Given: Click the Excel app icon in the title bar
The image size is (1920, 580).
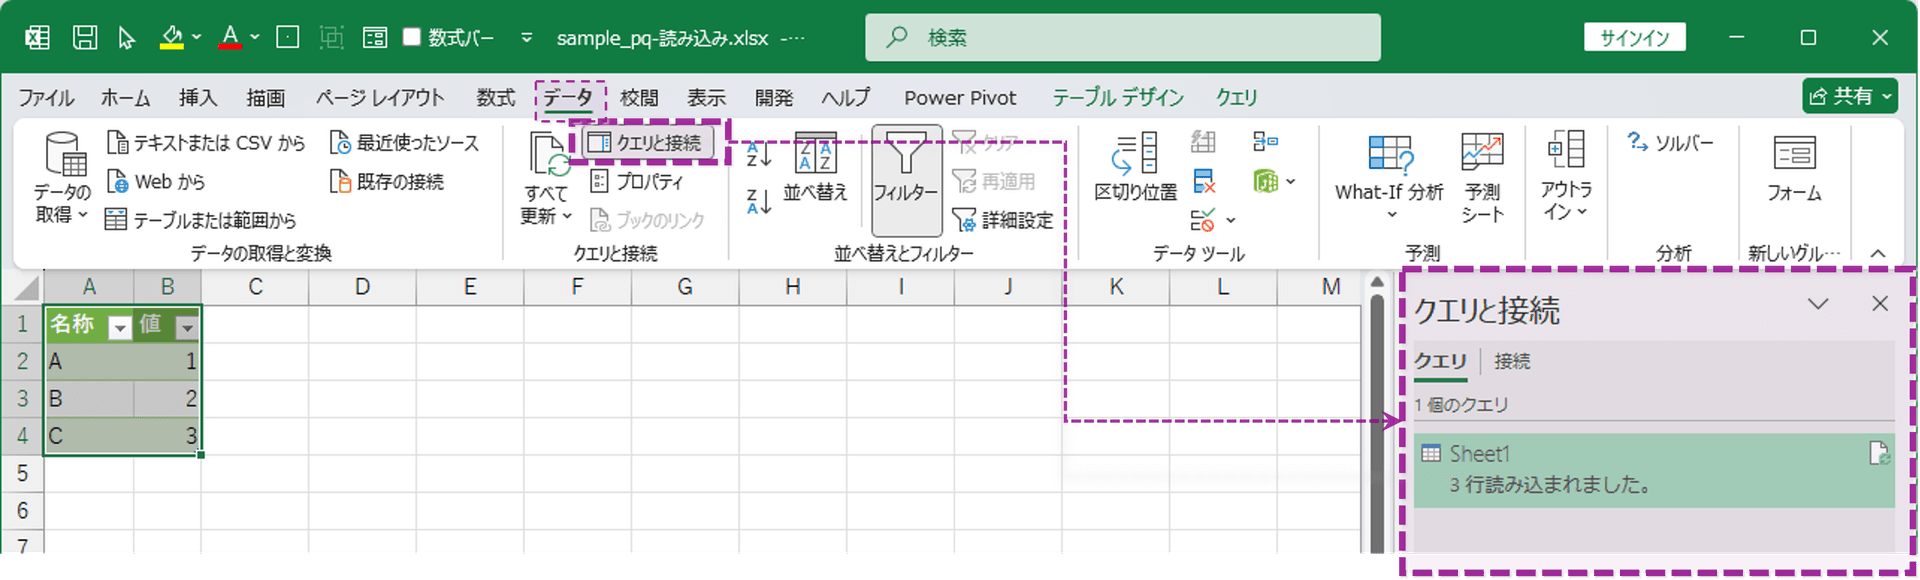Looking at the screenshot, I should click(38, 38).
